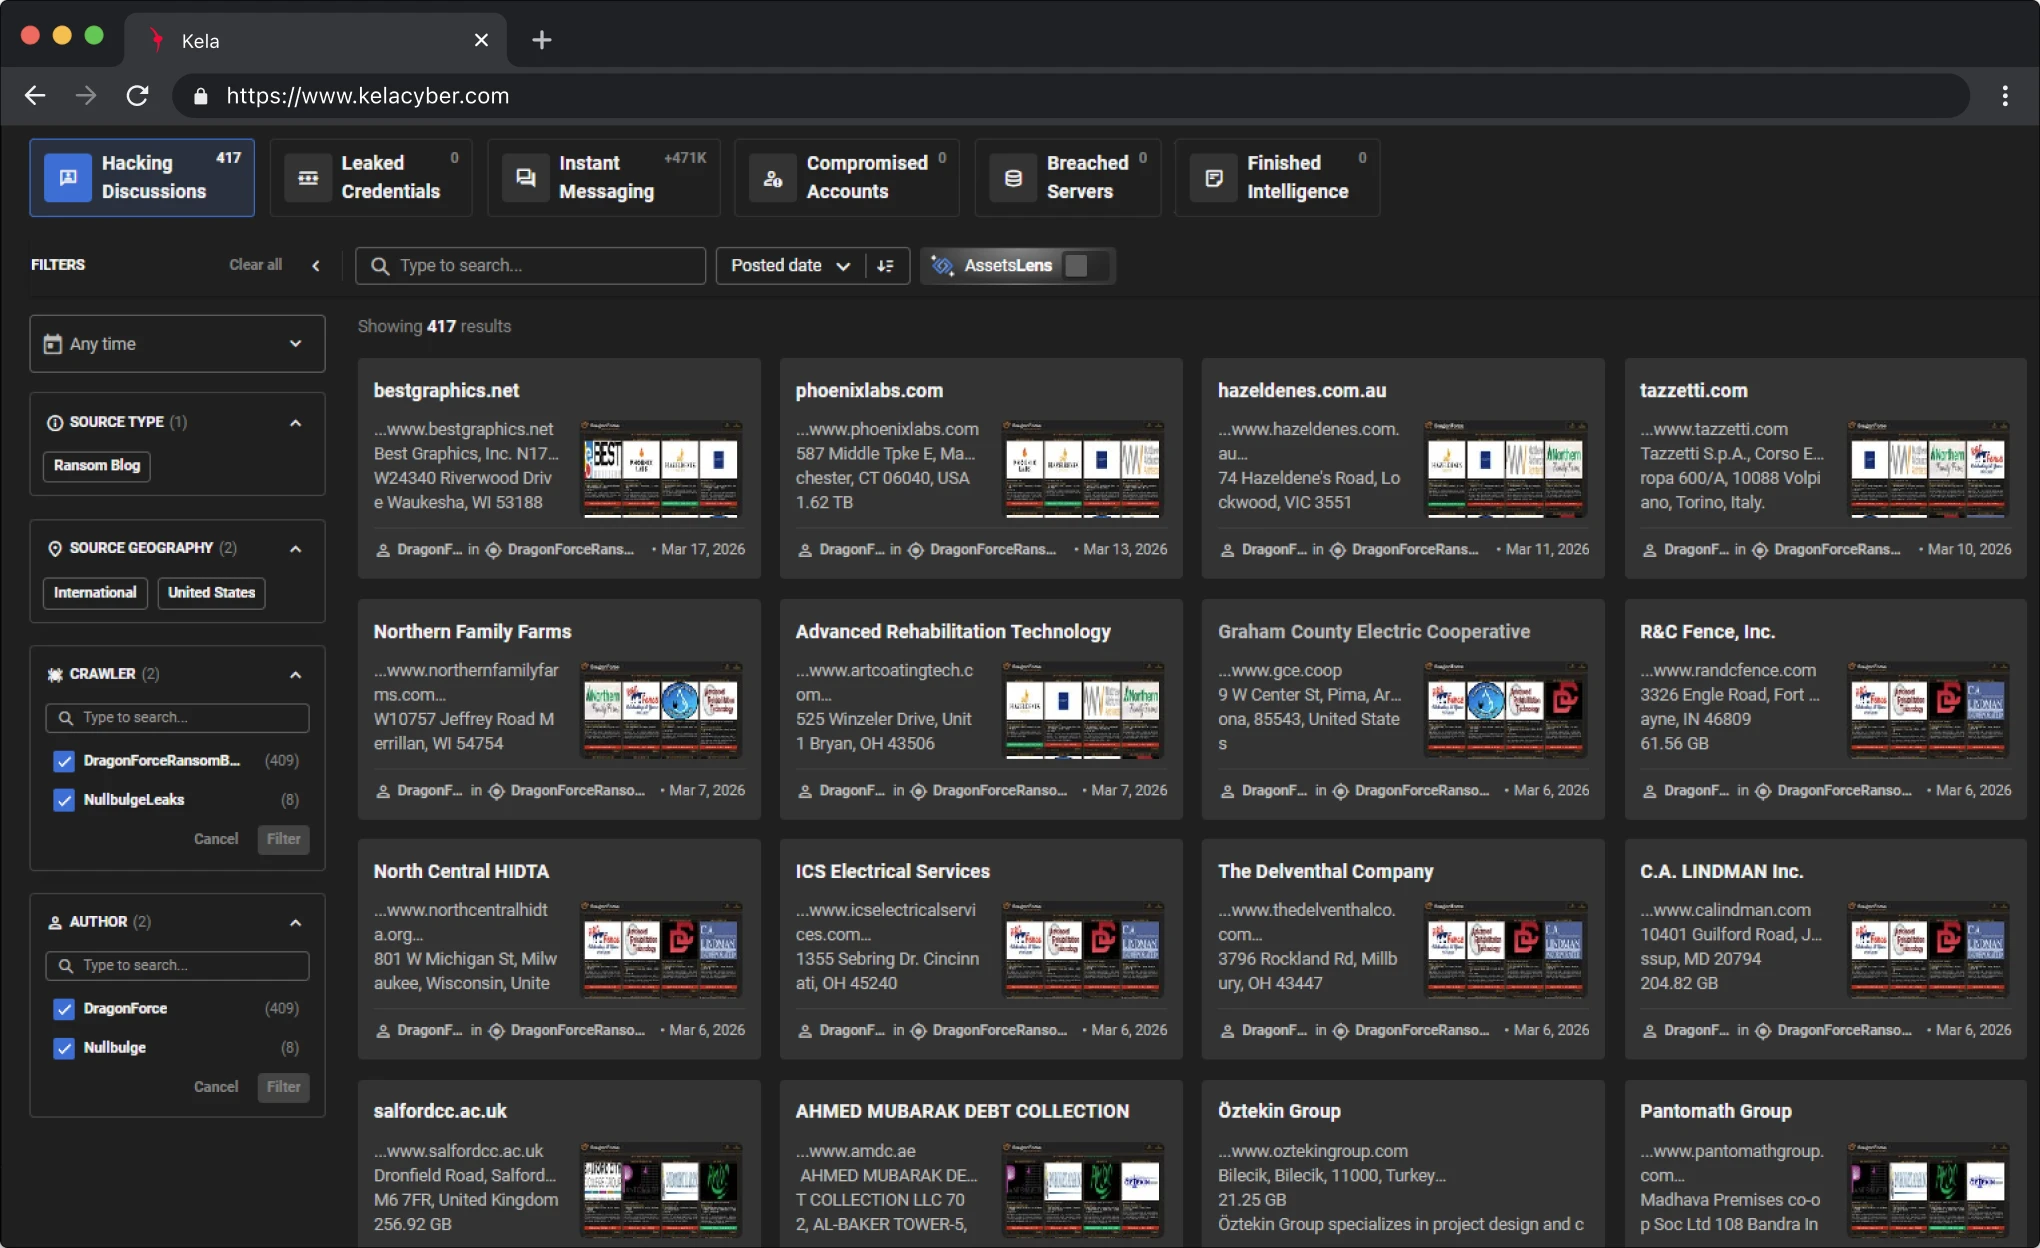Open the salfordcc.ac.uk result
This screenshot has width=2040, height=1248.
(559, 1164)
